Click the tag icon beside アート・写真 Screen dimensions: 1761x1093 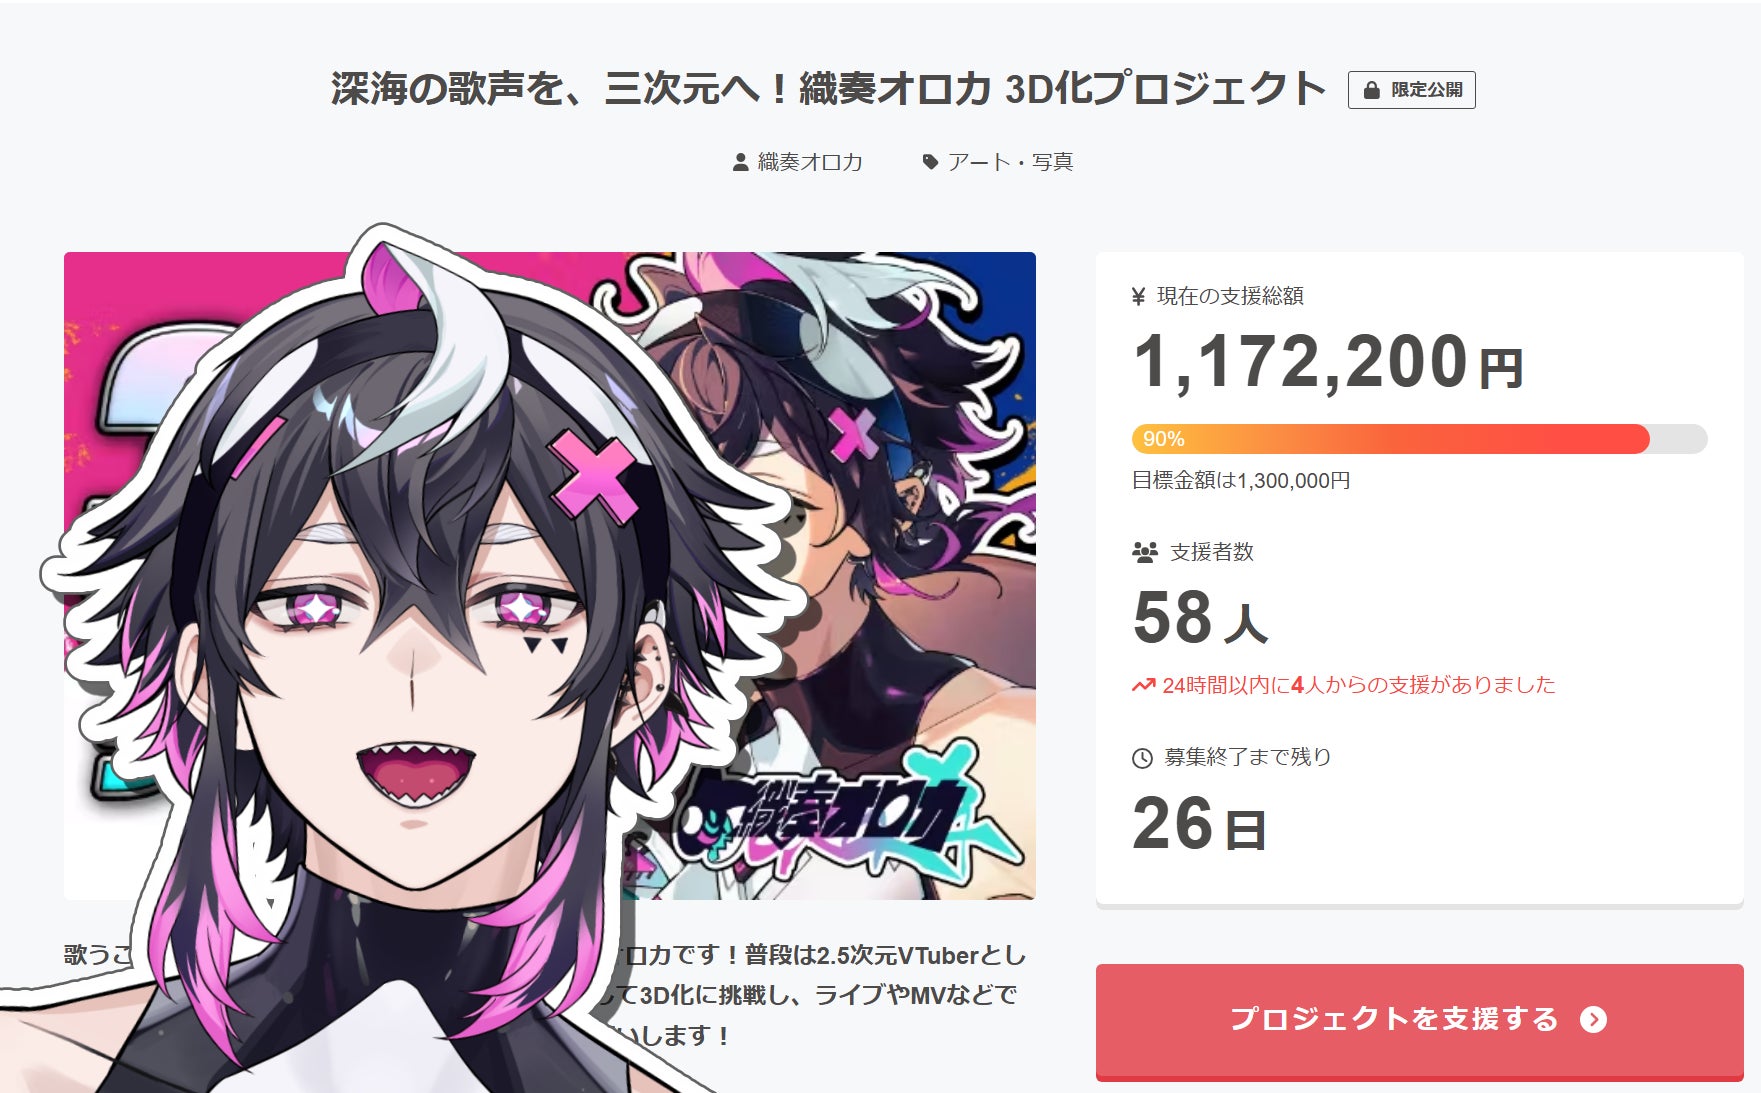pos(930,162)
